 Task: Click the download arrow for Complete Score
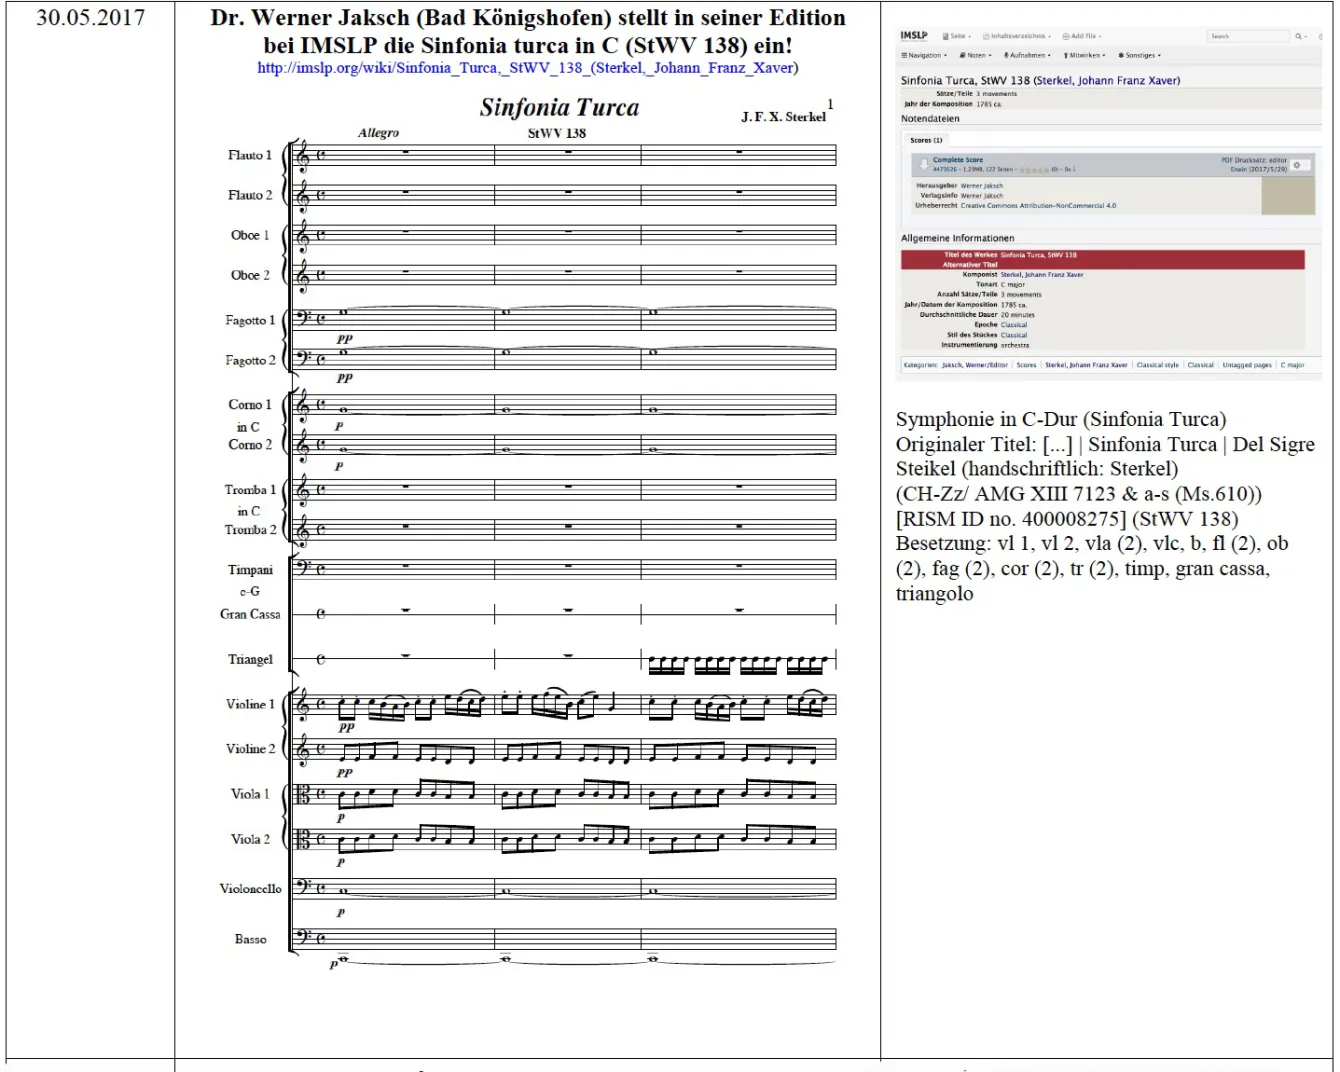click(x=924, y=165)
